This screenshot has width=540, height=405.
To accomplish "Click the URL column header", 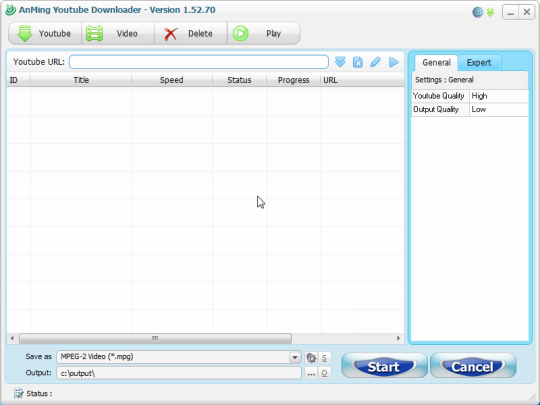I will coord(362,80).
